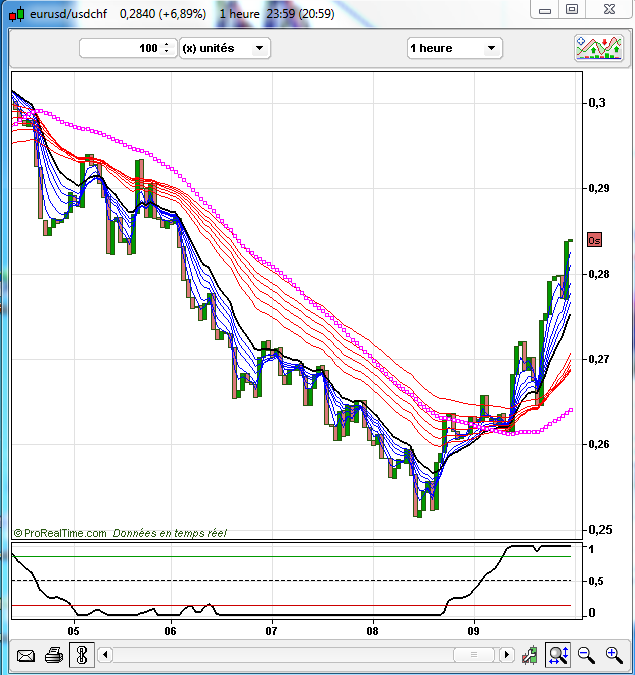The height and width of the screenshot is (675, 635).
Task: Click the envelope (send by email) icon
Action: [26, 656]
